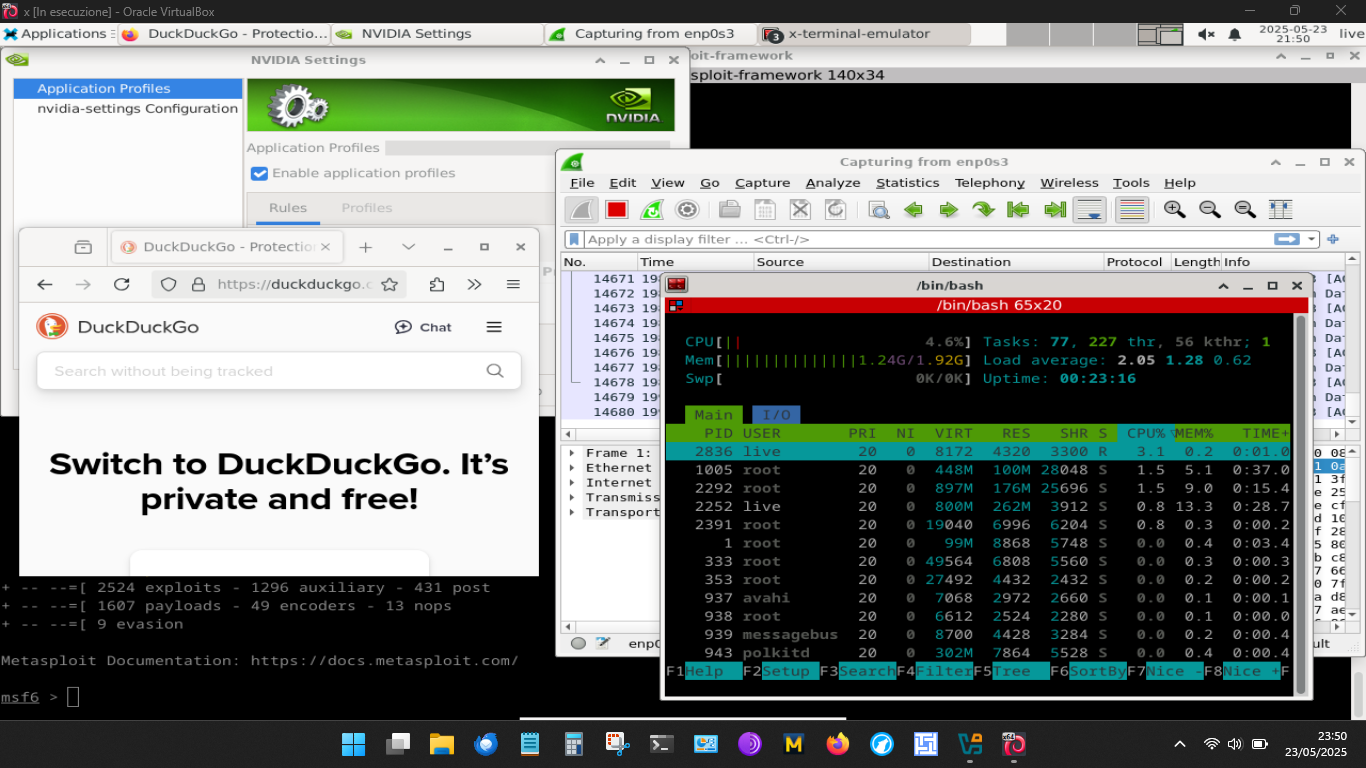Open the Wireshark Statistics menu
Image resolution: width=1366 pixels, height=768 pixels.
(x=907, y=183)
